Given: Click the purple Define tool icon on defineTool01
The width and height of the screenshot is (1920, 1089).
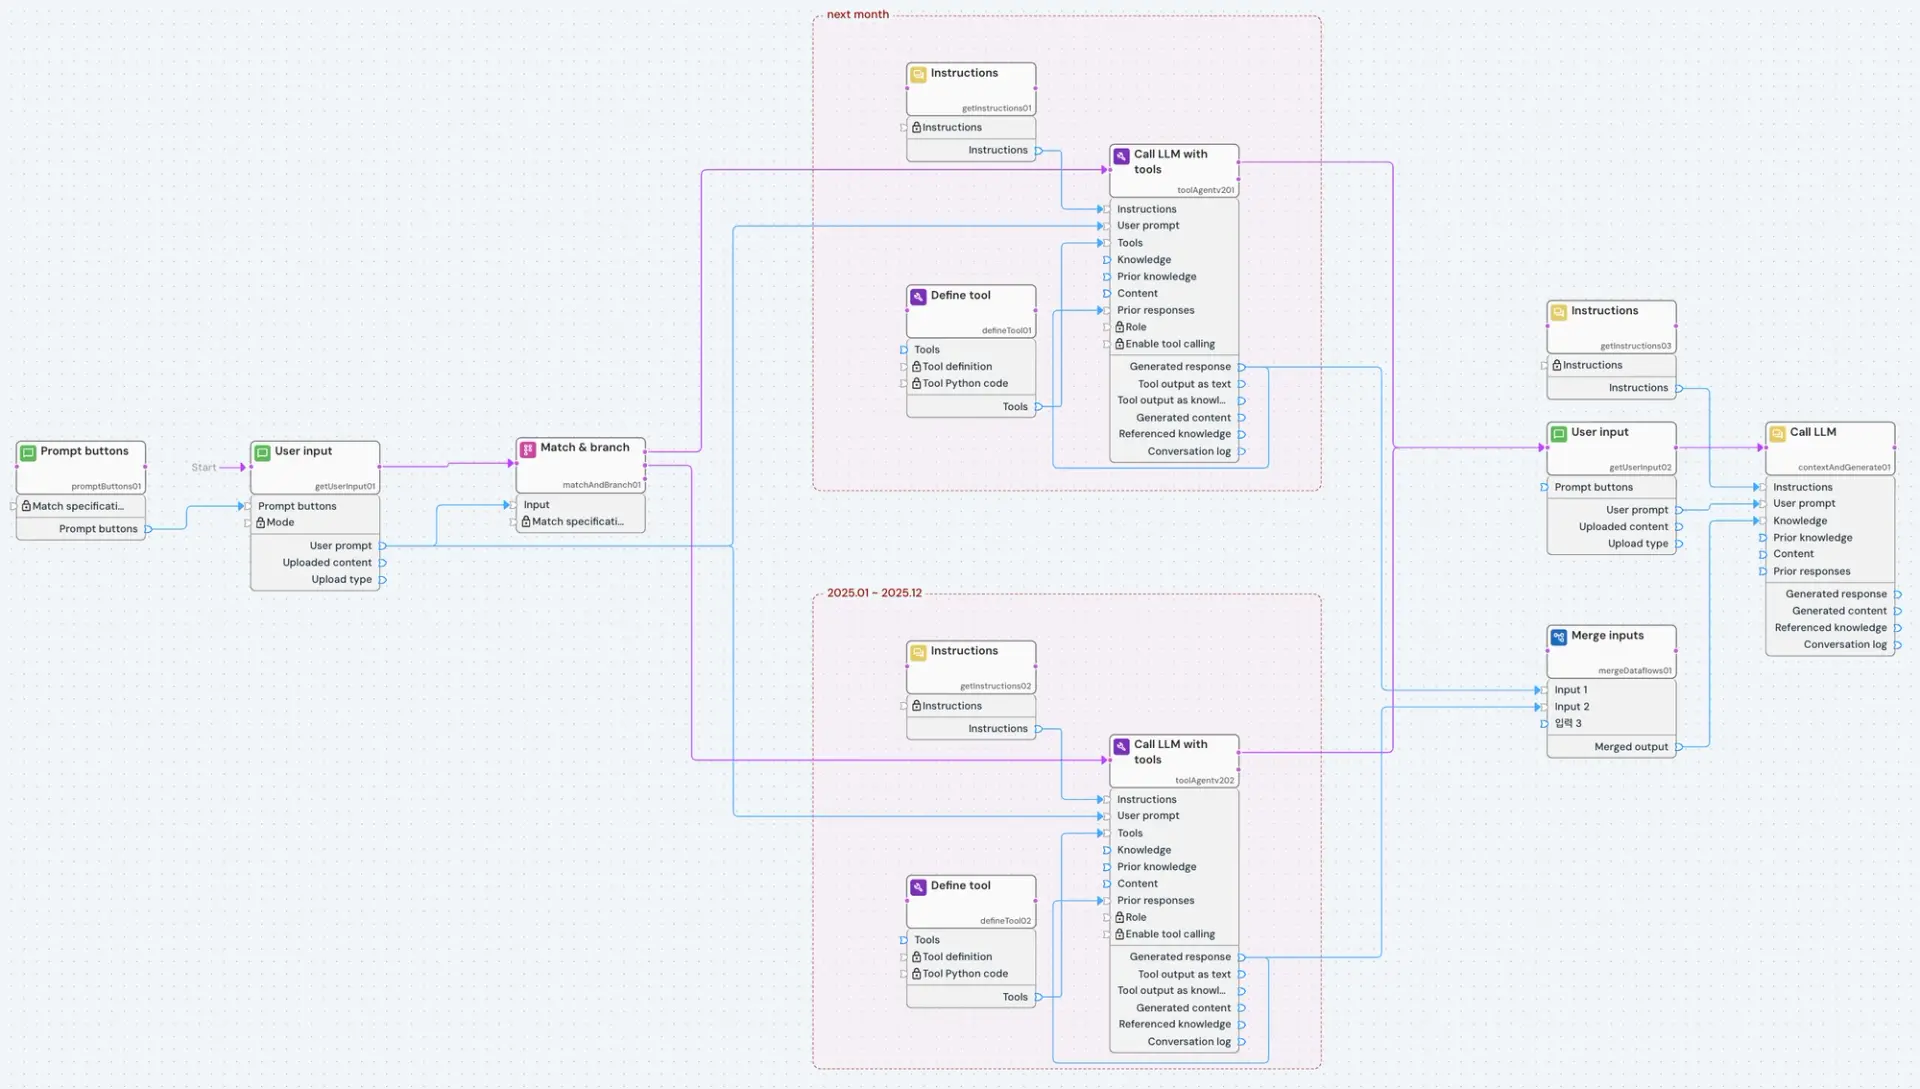Looking at the screenshot, I should coord(918,296).
